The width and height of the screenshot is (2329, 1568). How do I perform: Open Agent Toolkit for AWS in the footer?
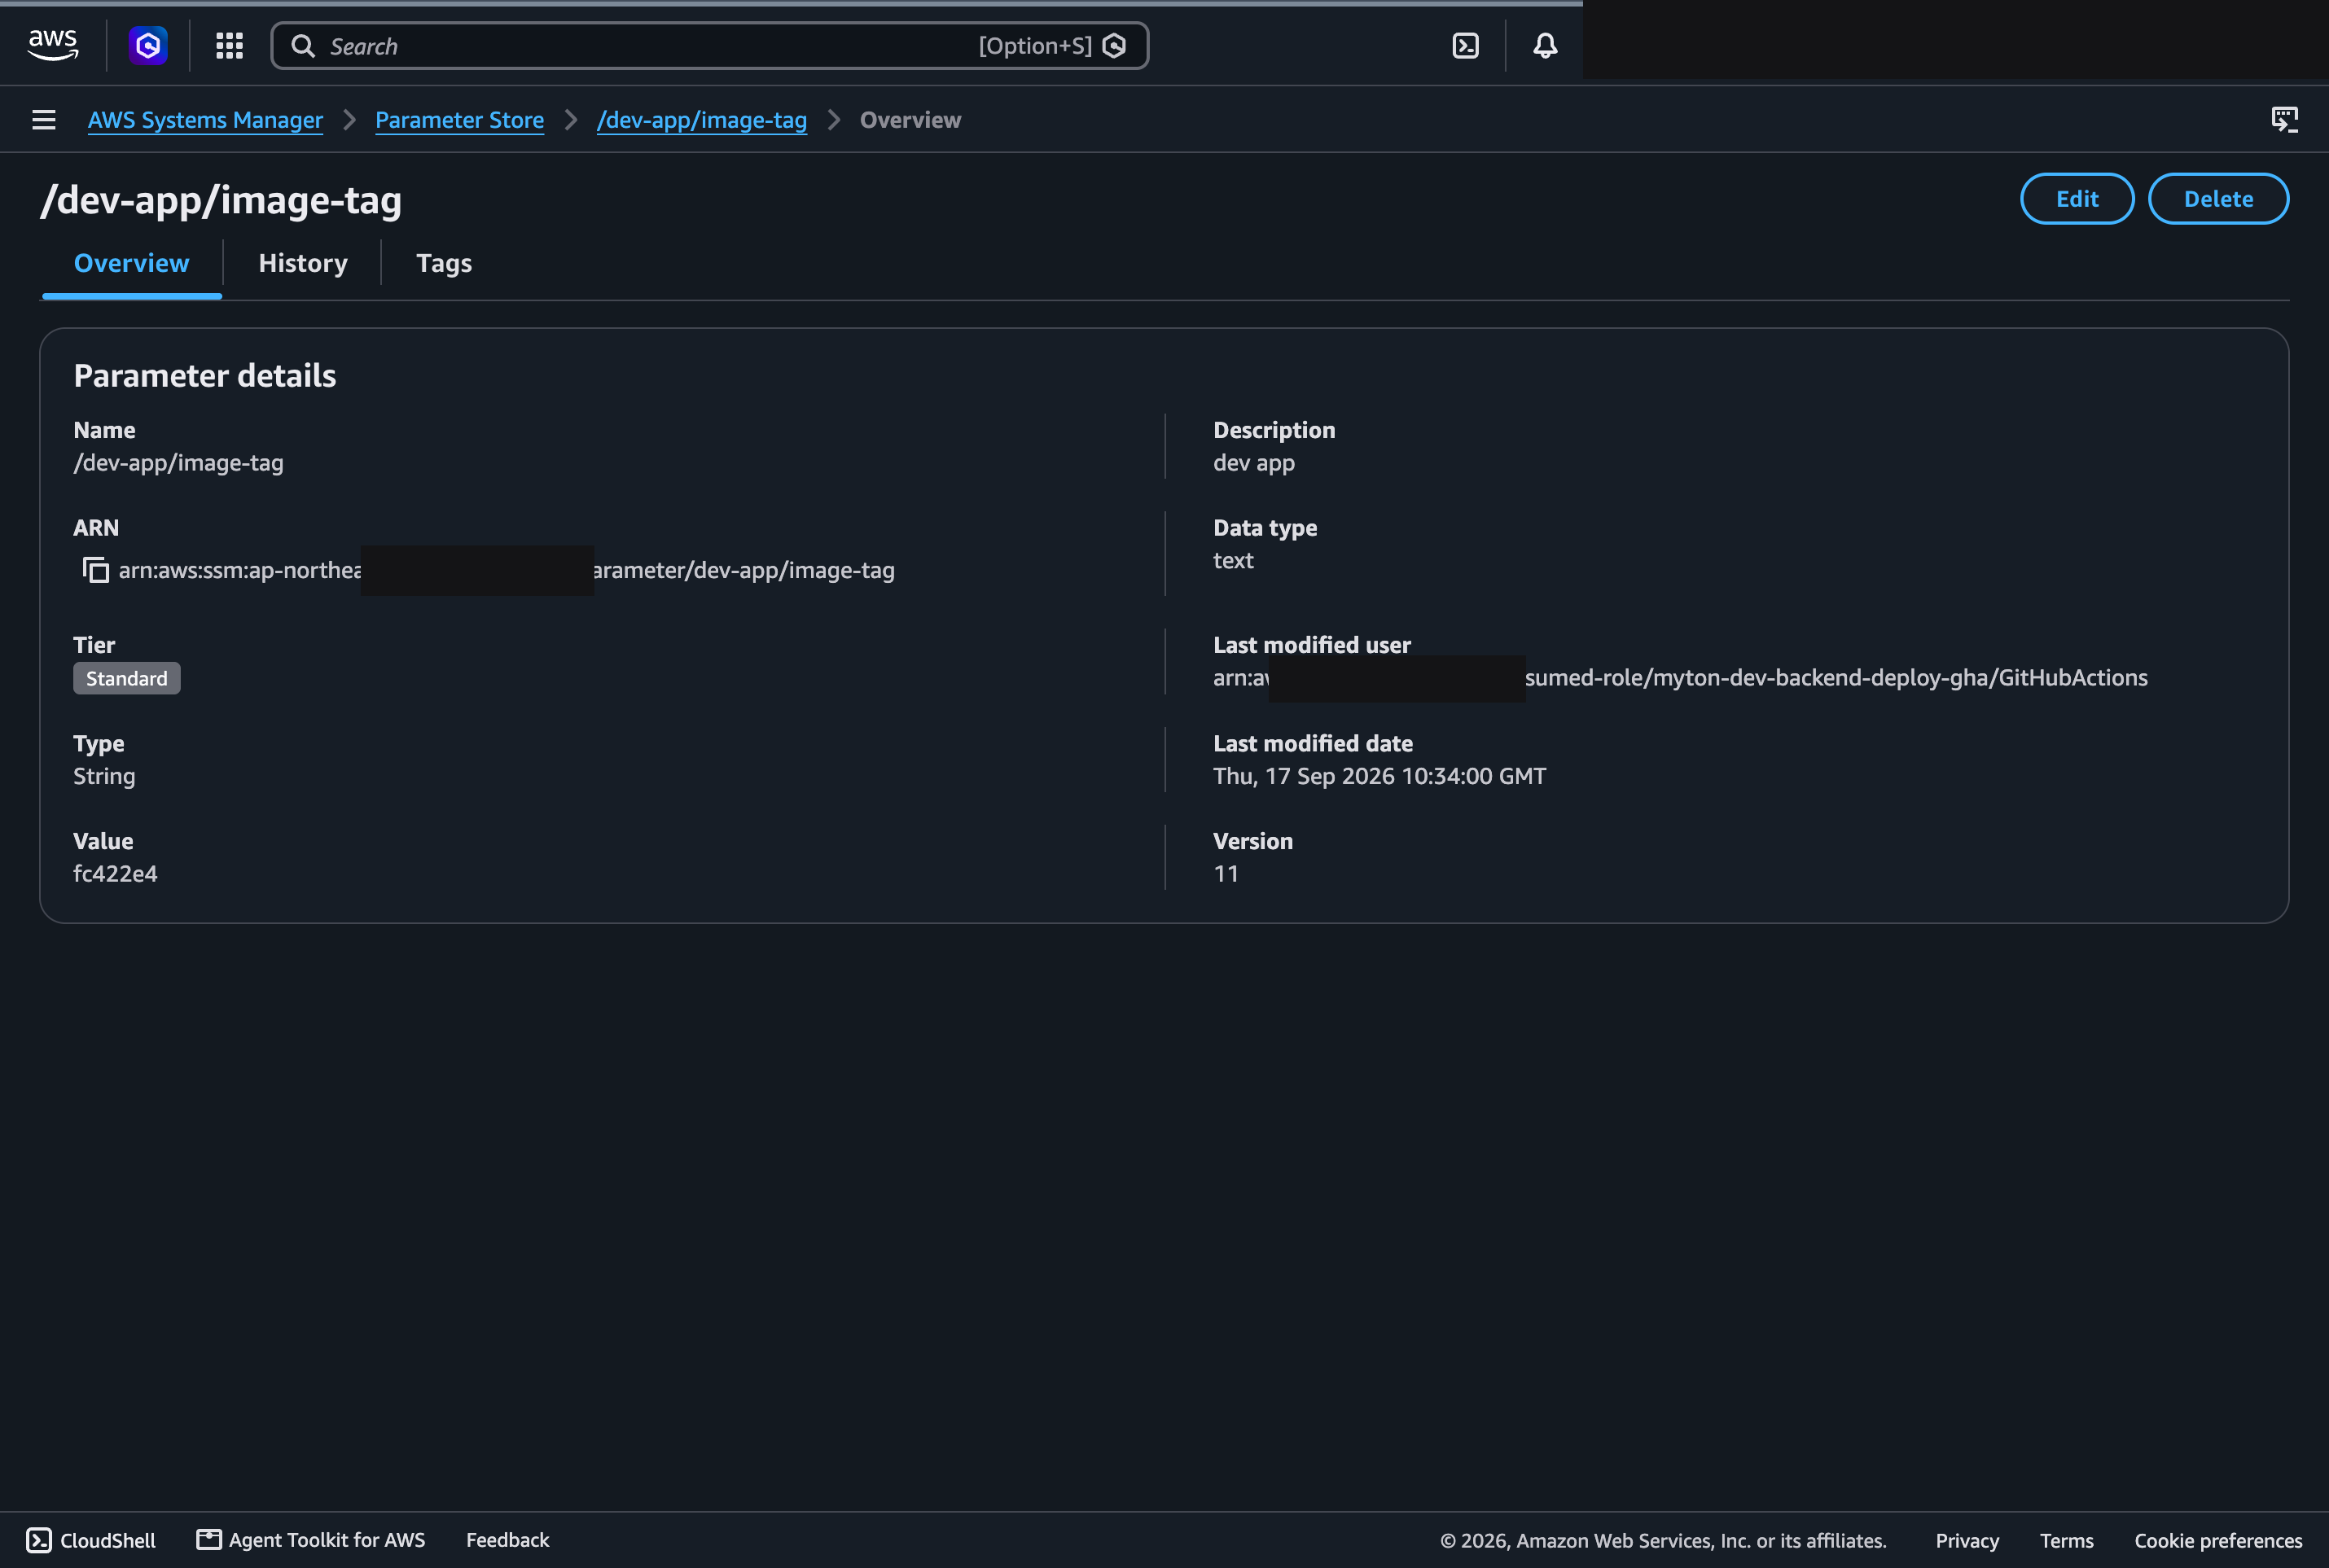(x=311, y=1540)
